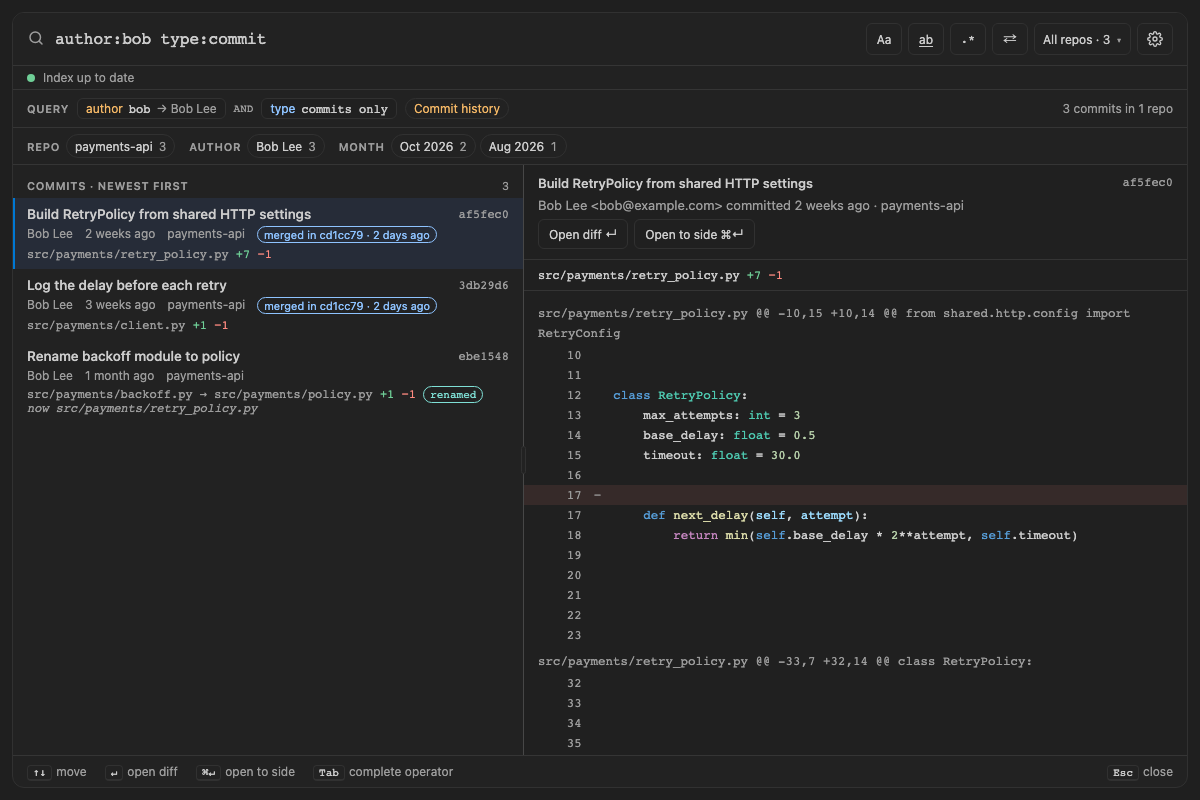Click the search magnifier icon
Screen dimensions: 1200x800
(36, 39)
